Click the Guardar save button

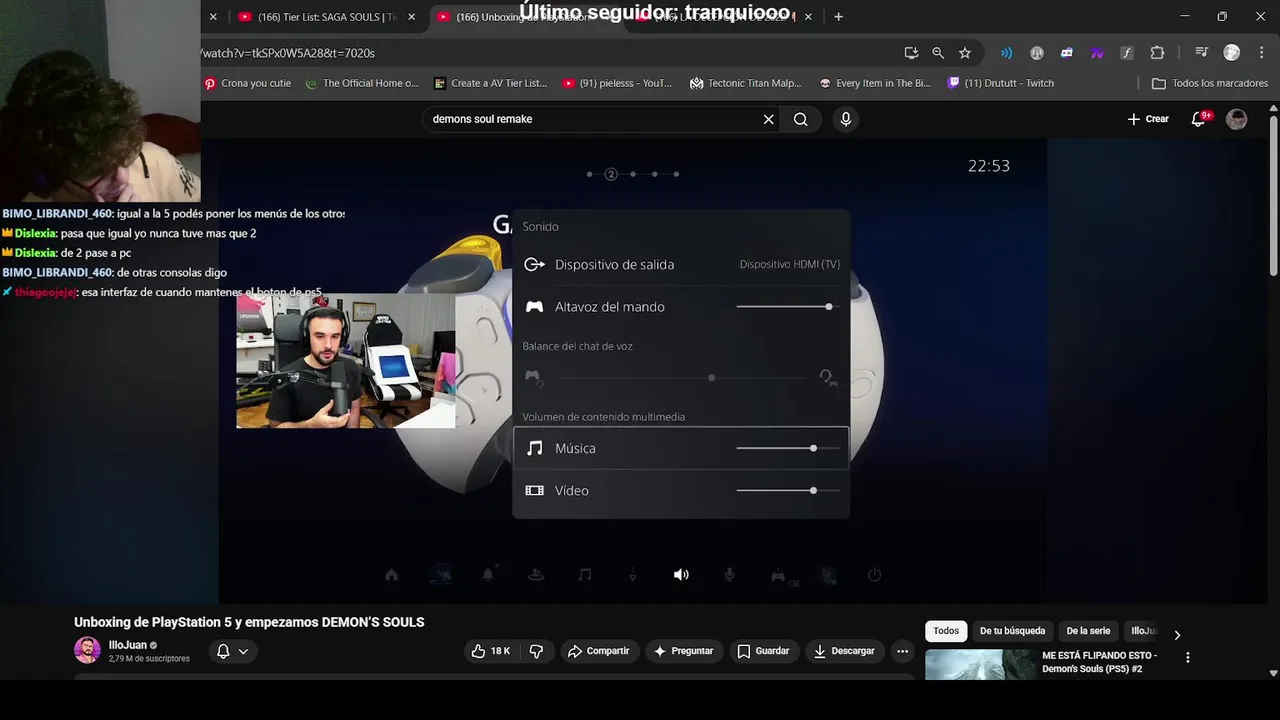coord(763,651)
